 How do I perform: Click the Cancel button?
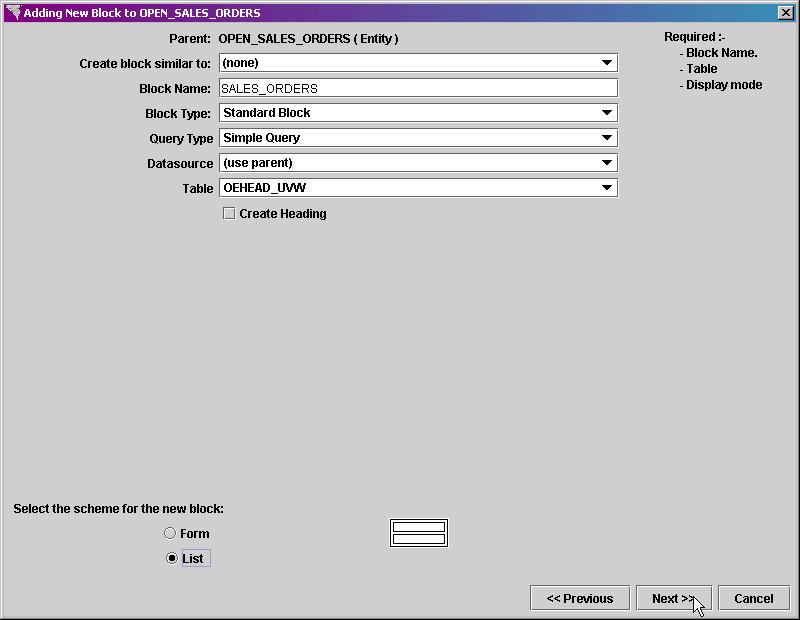(753, 597)
